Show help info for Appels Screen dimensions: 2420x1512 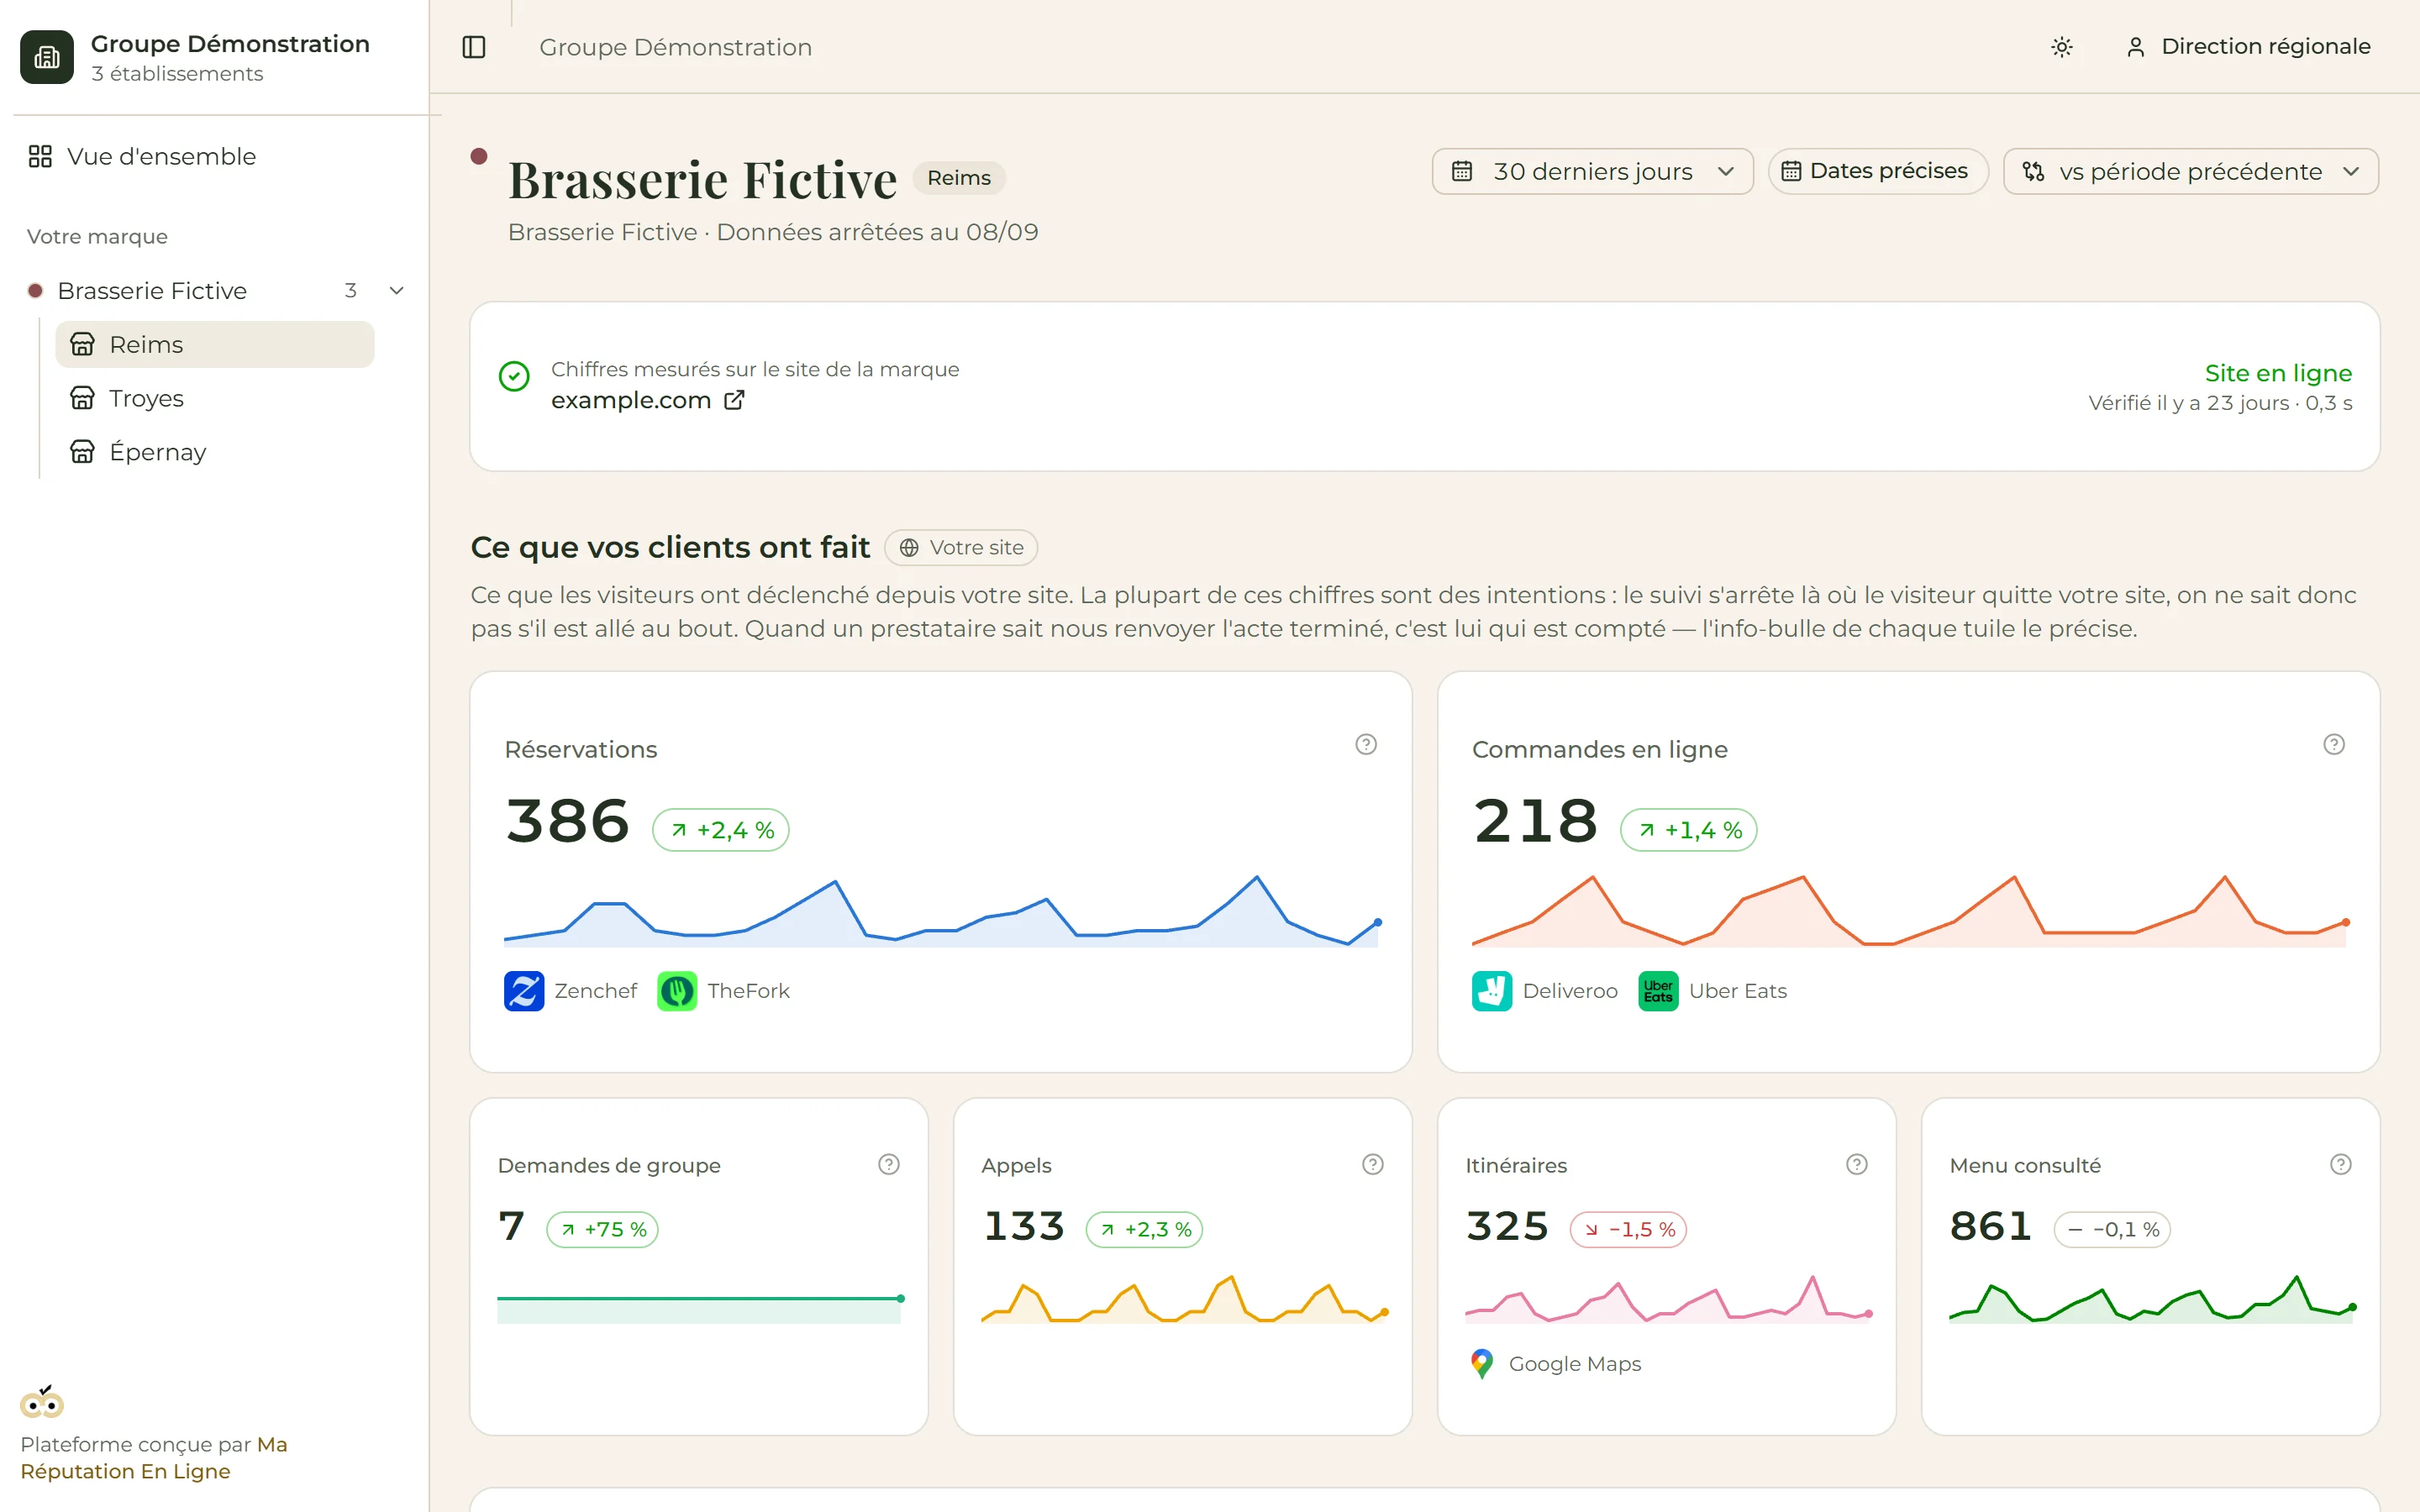coord(1373,1165)
